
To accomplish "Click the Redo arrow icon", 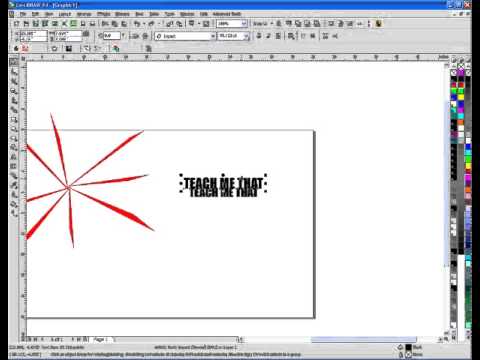I will [x=152, y=24].
